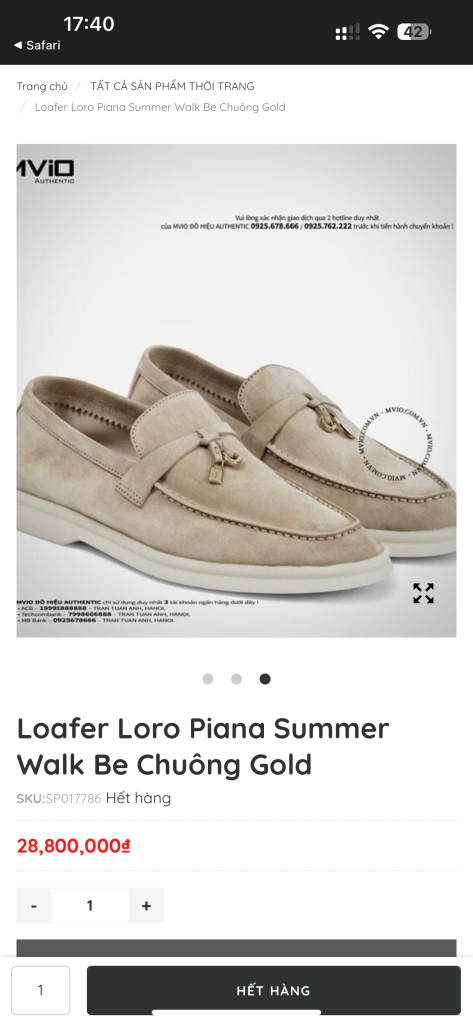Select third image carousel dot
Image resolution: width=473 pixels, height=1024 pixels.
[265, 679]
